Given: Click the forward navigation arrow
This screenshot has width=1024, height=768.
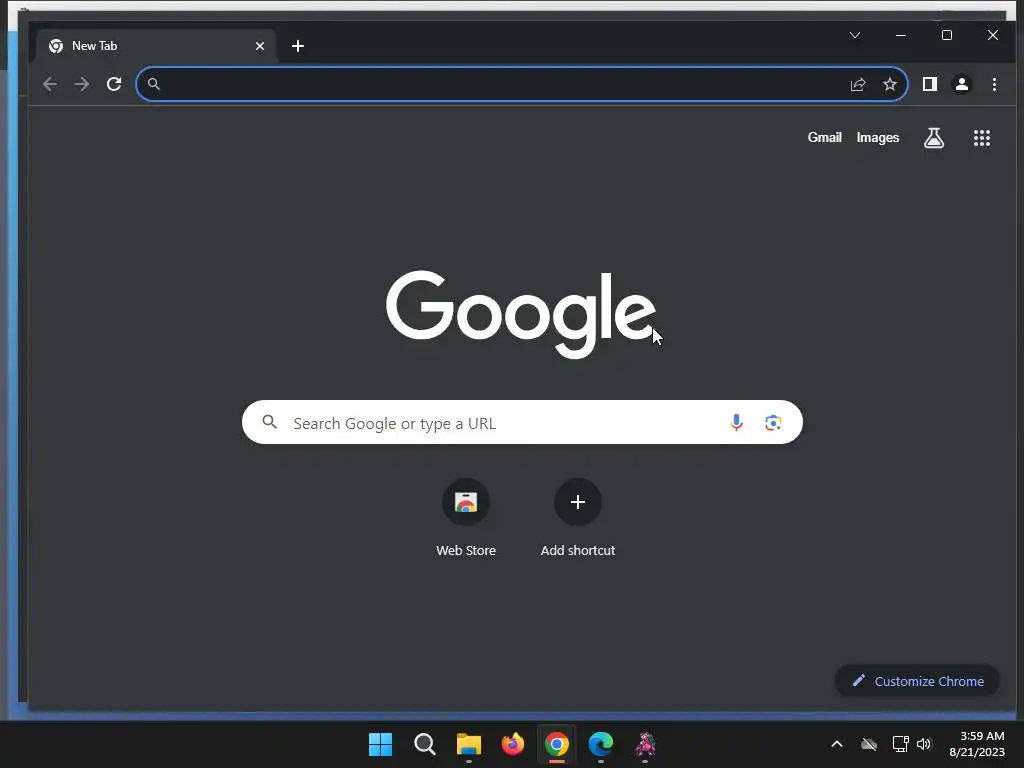Looking at the screenshot, I should (x=82, y=84).
